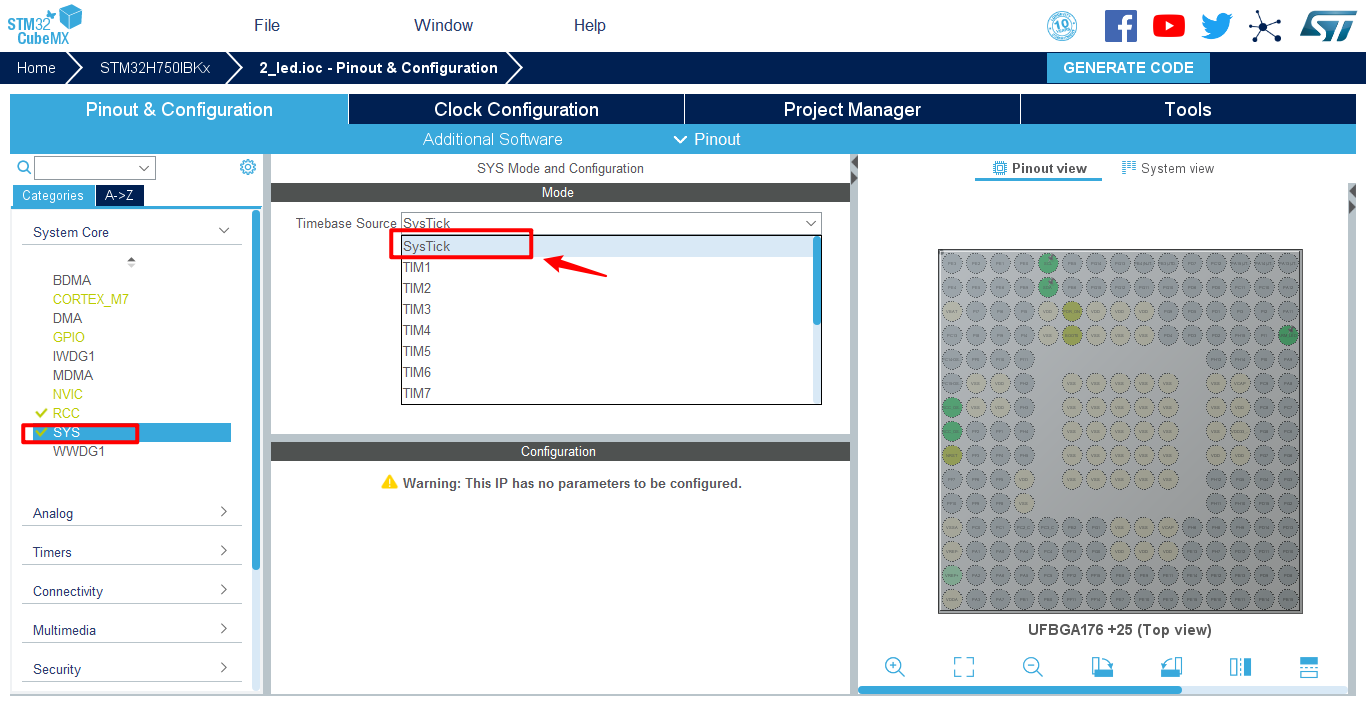The height and width of the screenshot is (706, 1366).
Task: Select the Categories view toggle
Action: pyautogui.click(x=53, y=196)
